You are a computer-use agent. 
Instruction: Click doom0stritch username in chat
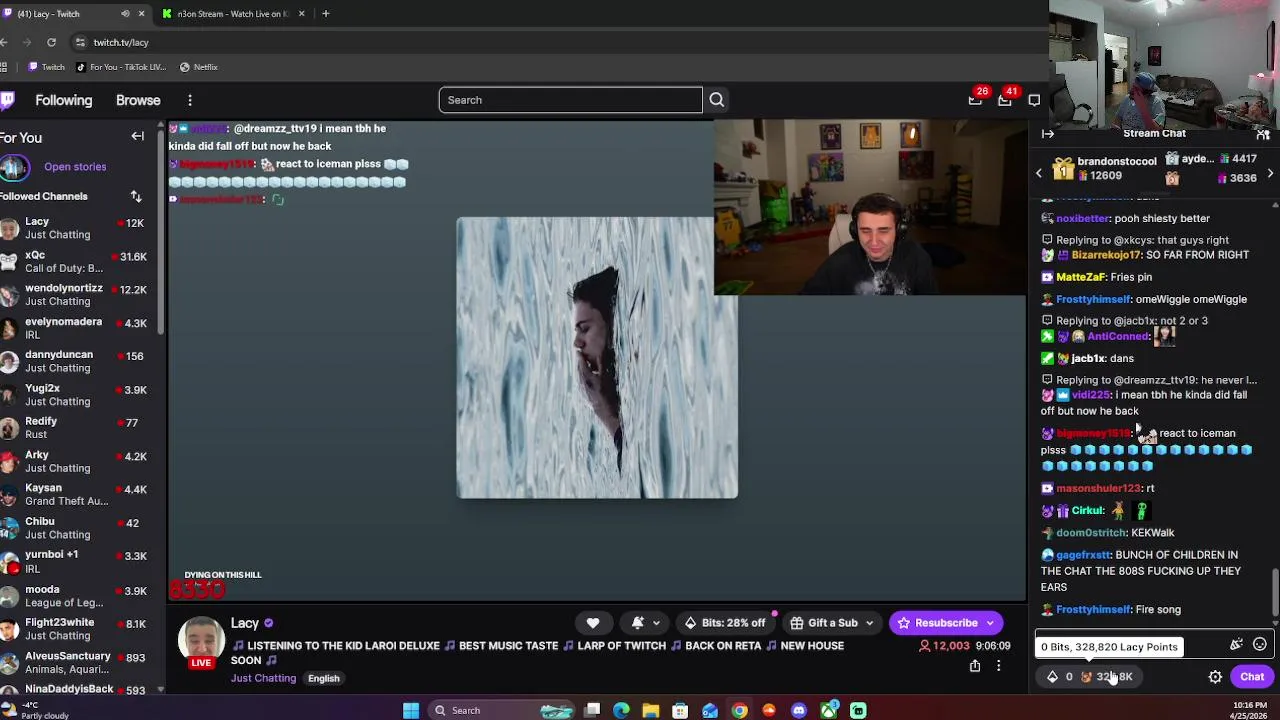click(x=1091, y=533)
